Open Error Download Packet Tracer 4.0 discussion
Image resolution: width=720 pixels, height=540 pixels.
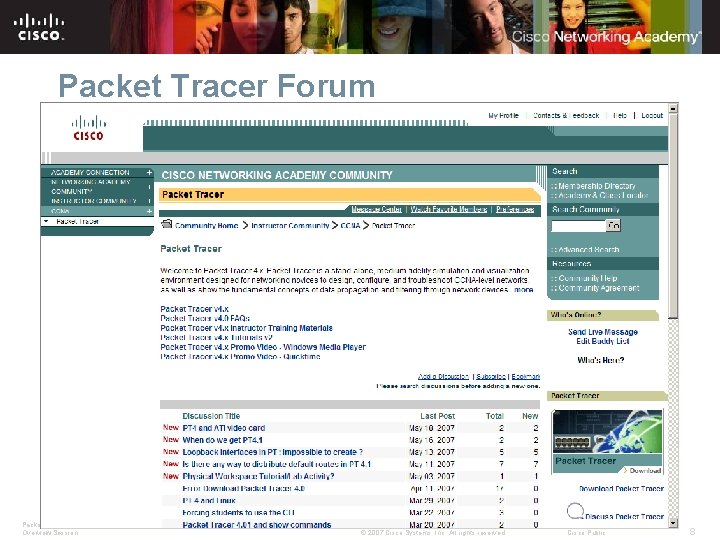point(243,488)
